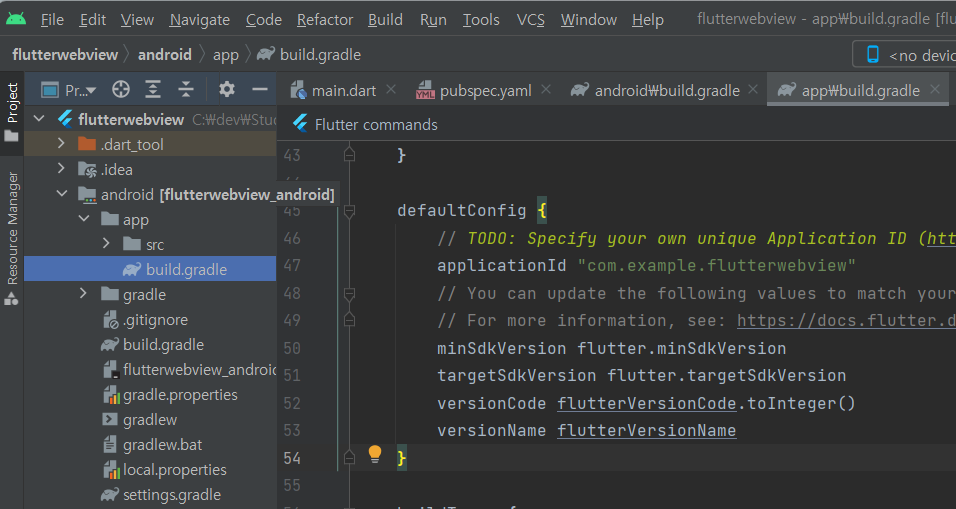This screenshot has width=956, height=509.
Task: Open the Window menu
Action: click(x=588, y=20)
